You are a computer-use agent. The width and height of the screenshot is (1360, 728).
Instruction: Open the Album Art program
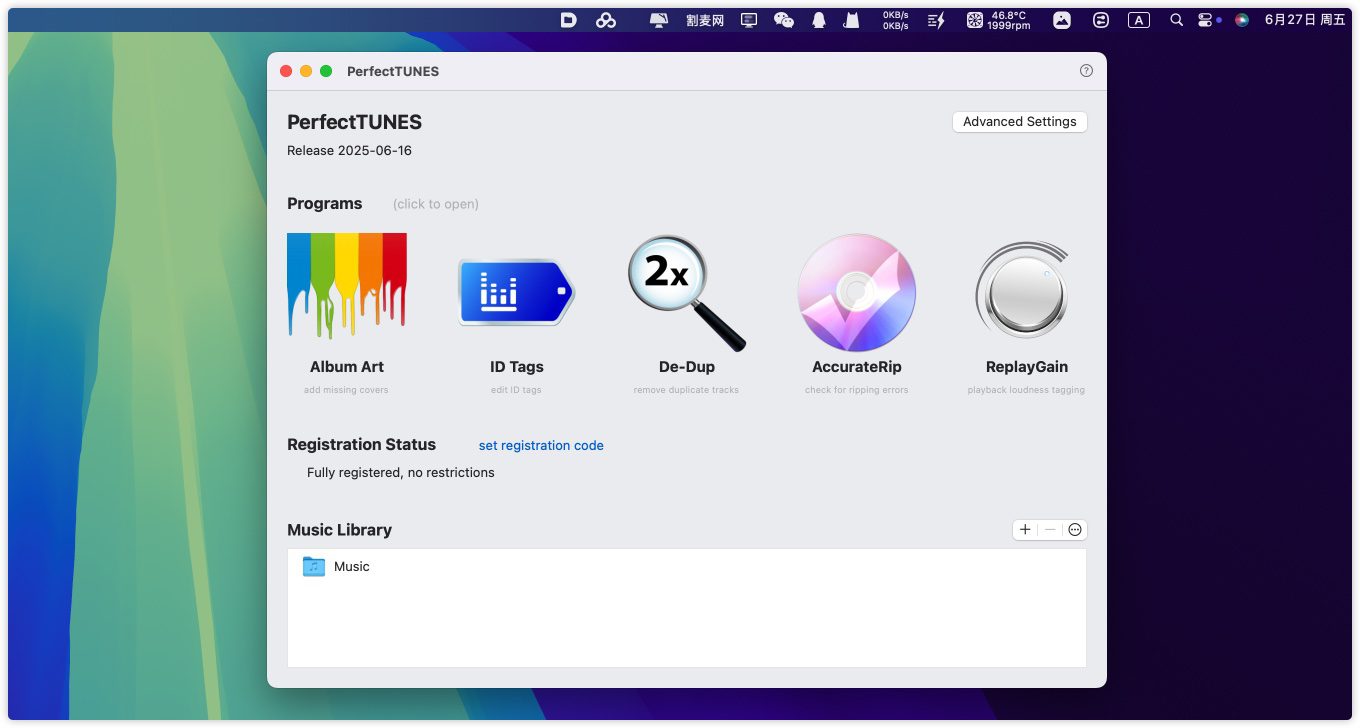click(x=347, y=286)
